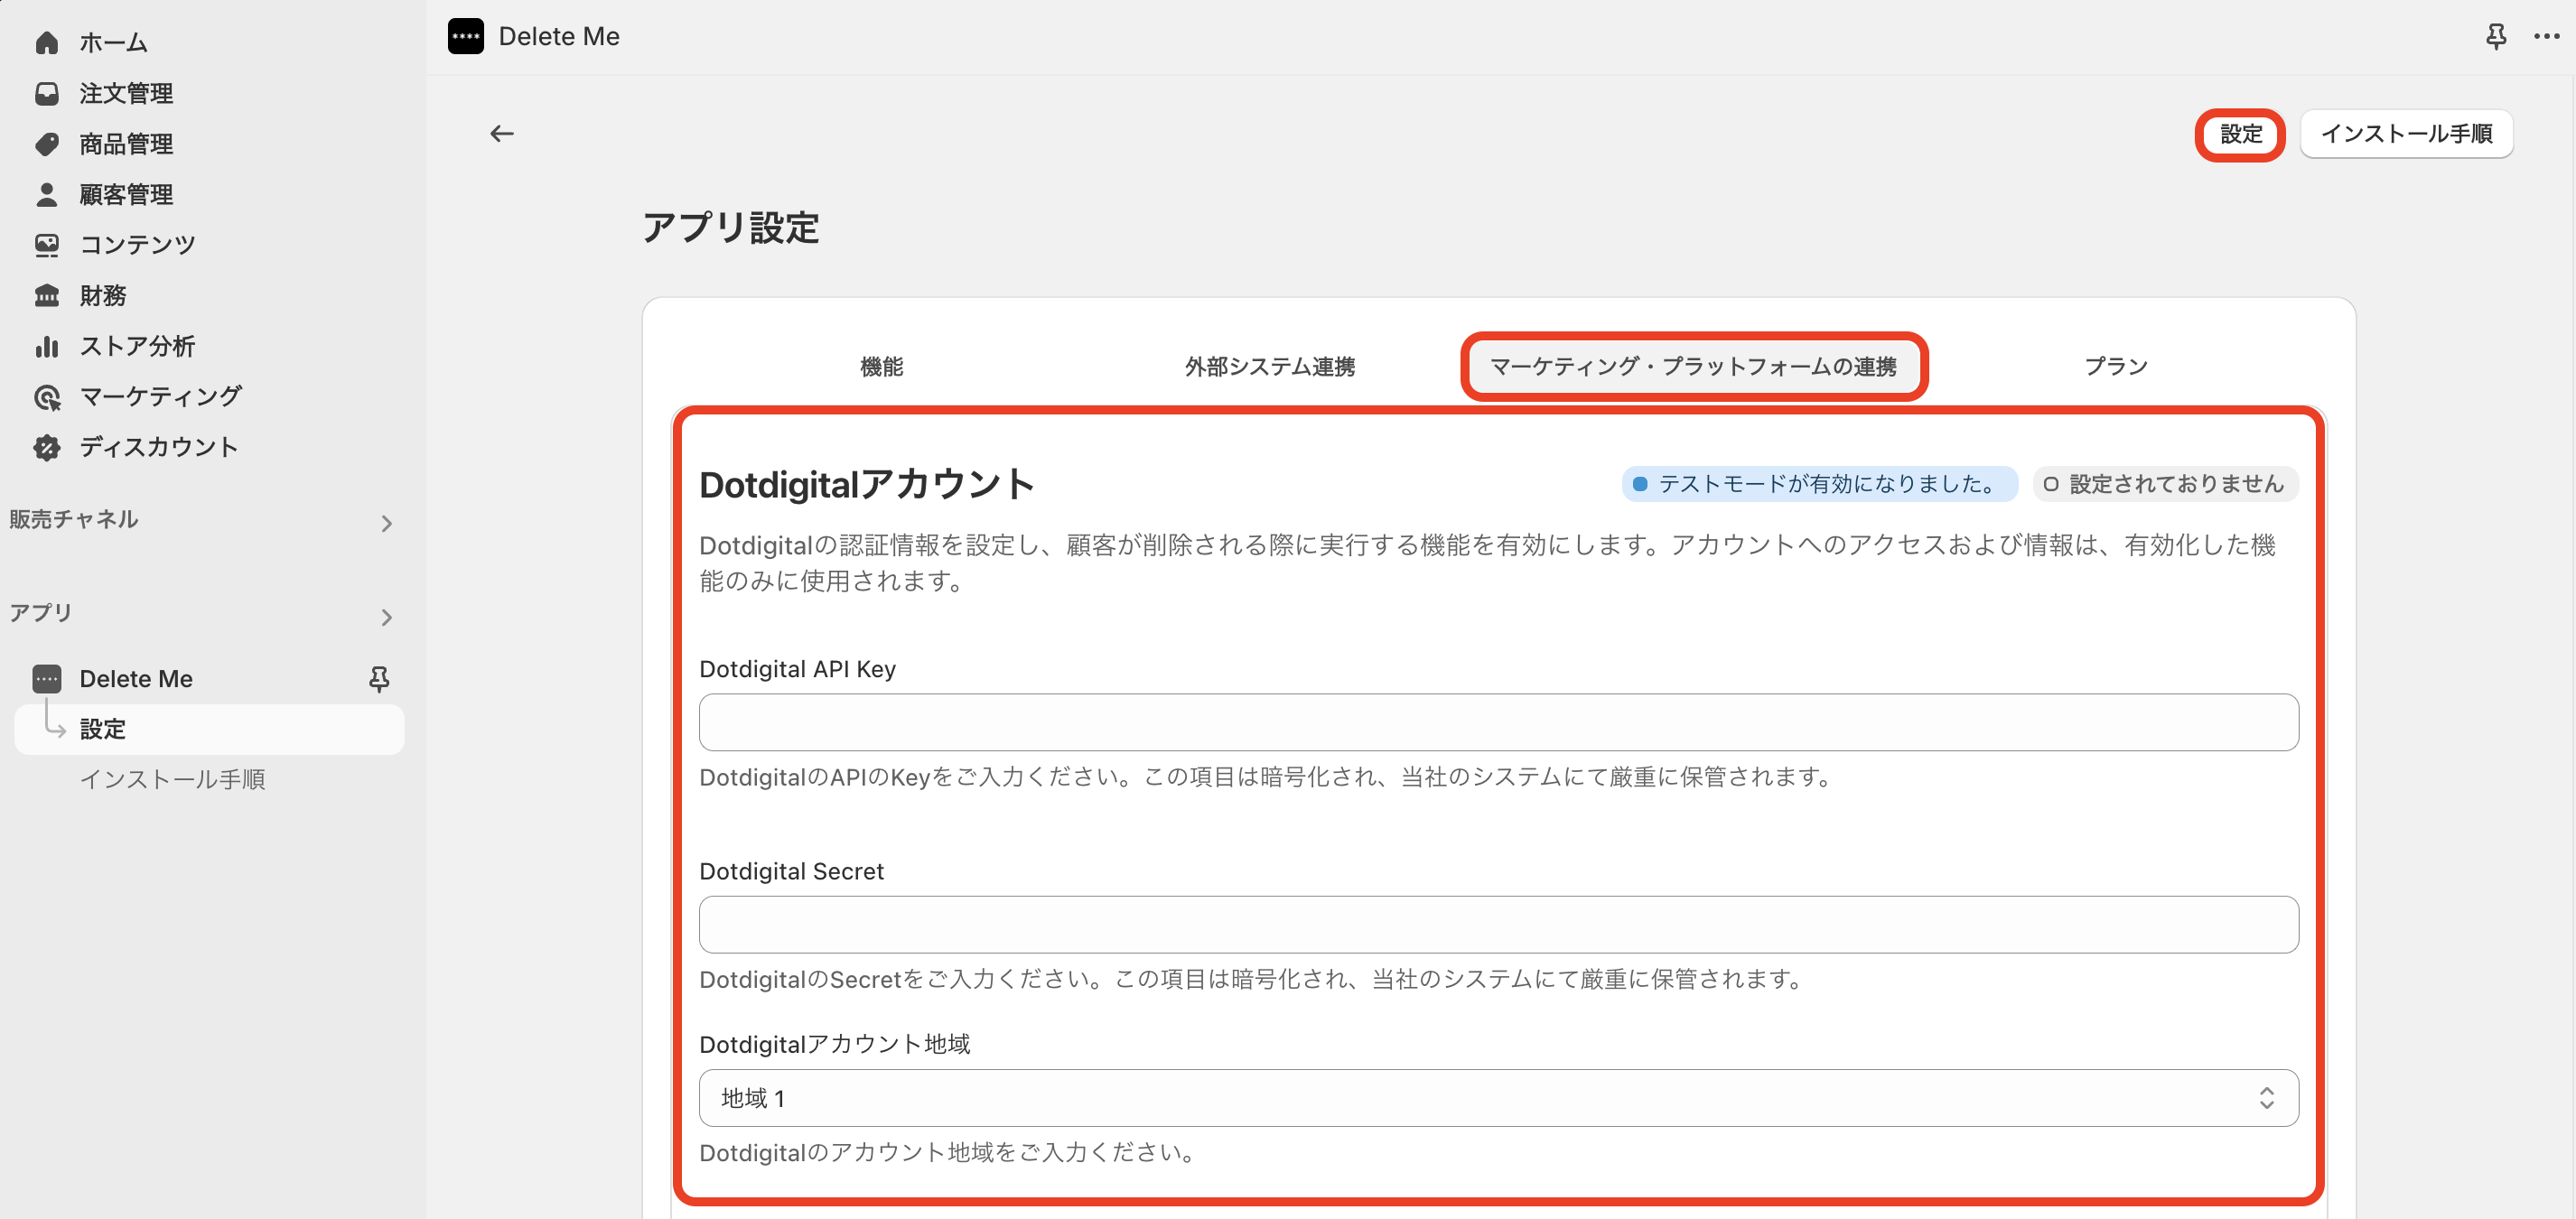Screen dimensions: 2576x1219
Task: Open the Dotdigitalアカウント地域 dropdown
Action: click(x=1498, y=1098)
